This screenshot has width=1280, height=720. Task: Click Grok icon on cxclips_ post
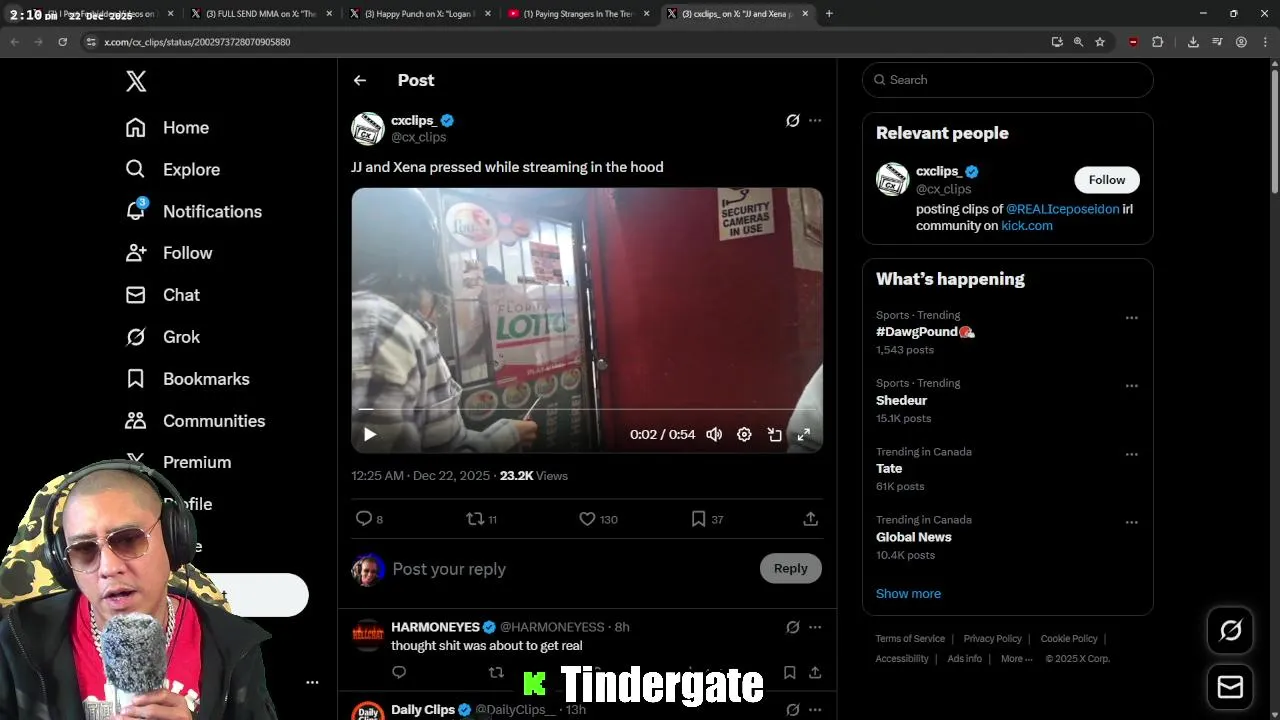[x=792, y=121]
